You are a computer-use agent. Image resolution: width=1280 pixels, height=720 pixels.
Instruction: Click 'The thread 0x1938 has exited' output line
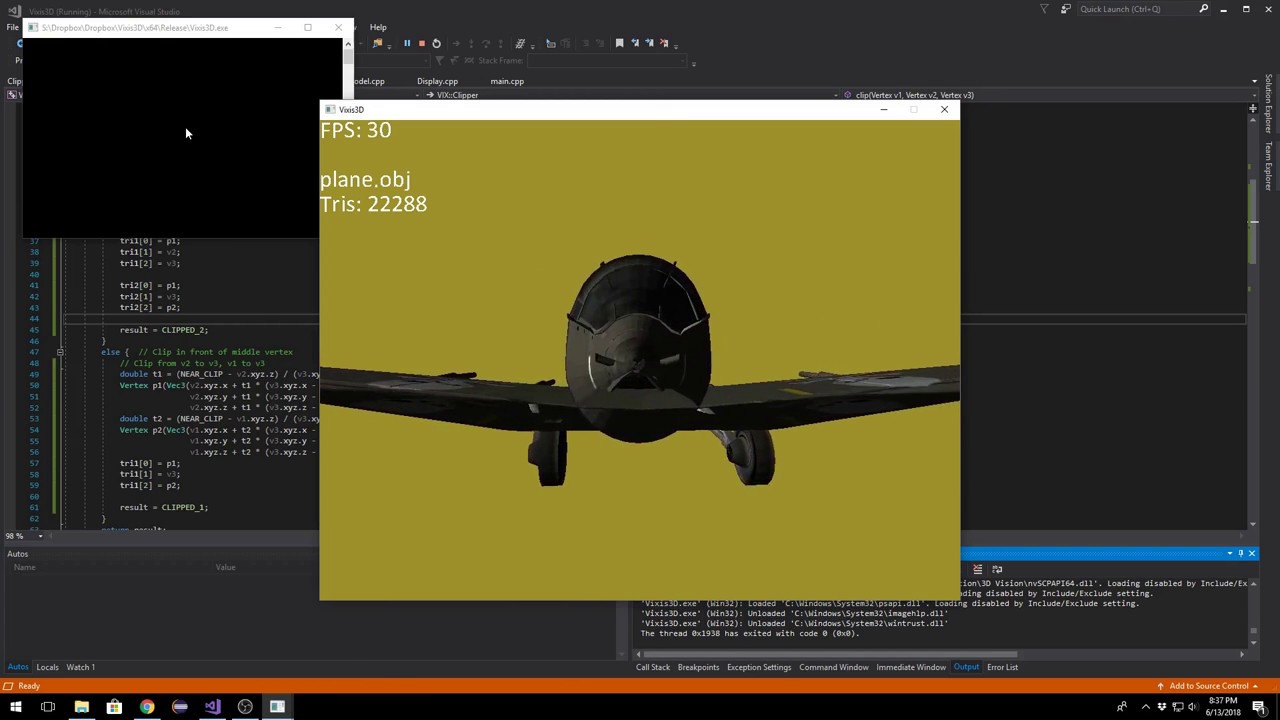pos(750,633)
